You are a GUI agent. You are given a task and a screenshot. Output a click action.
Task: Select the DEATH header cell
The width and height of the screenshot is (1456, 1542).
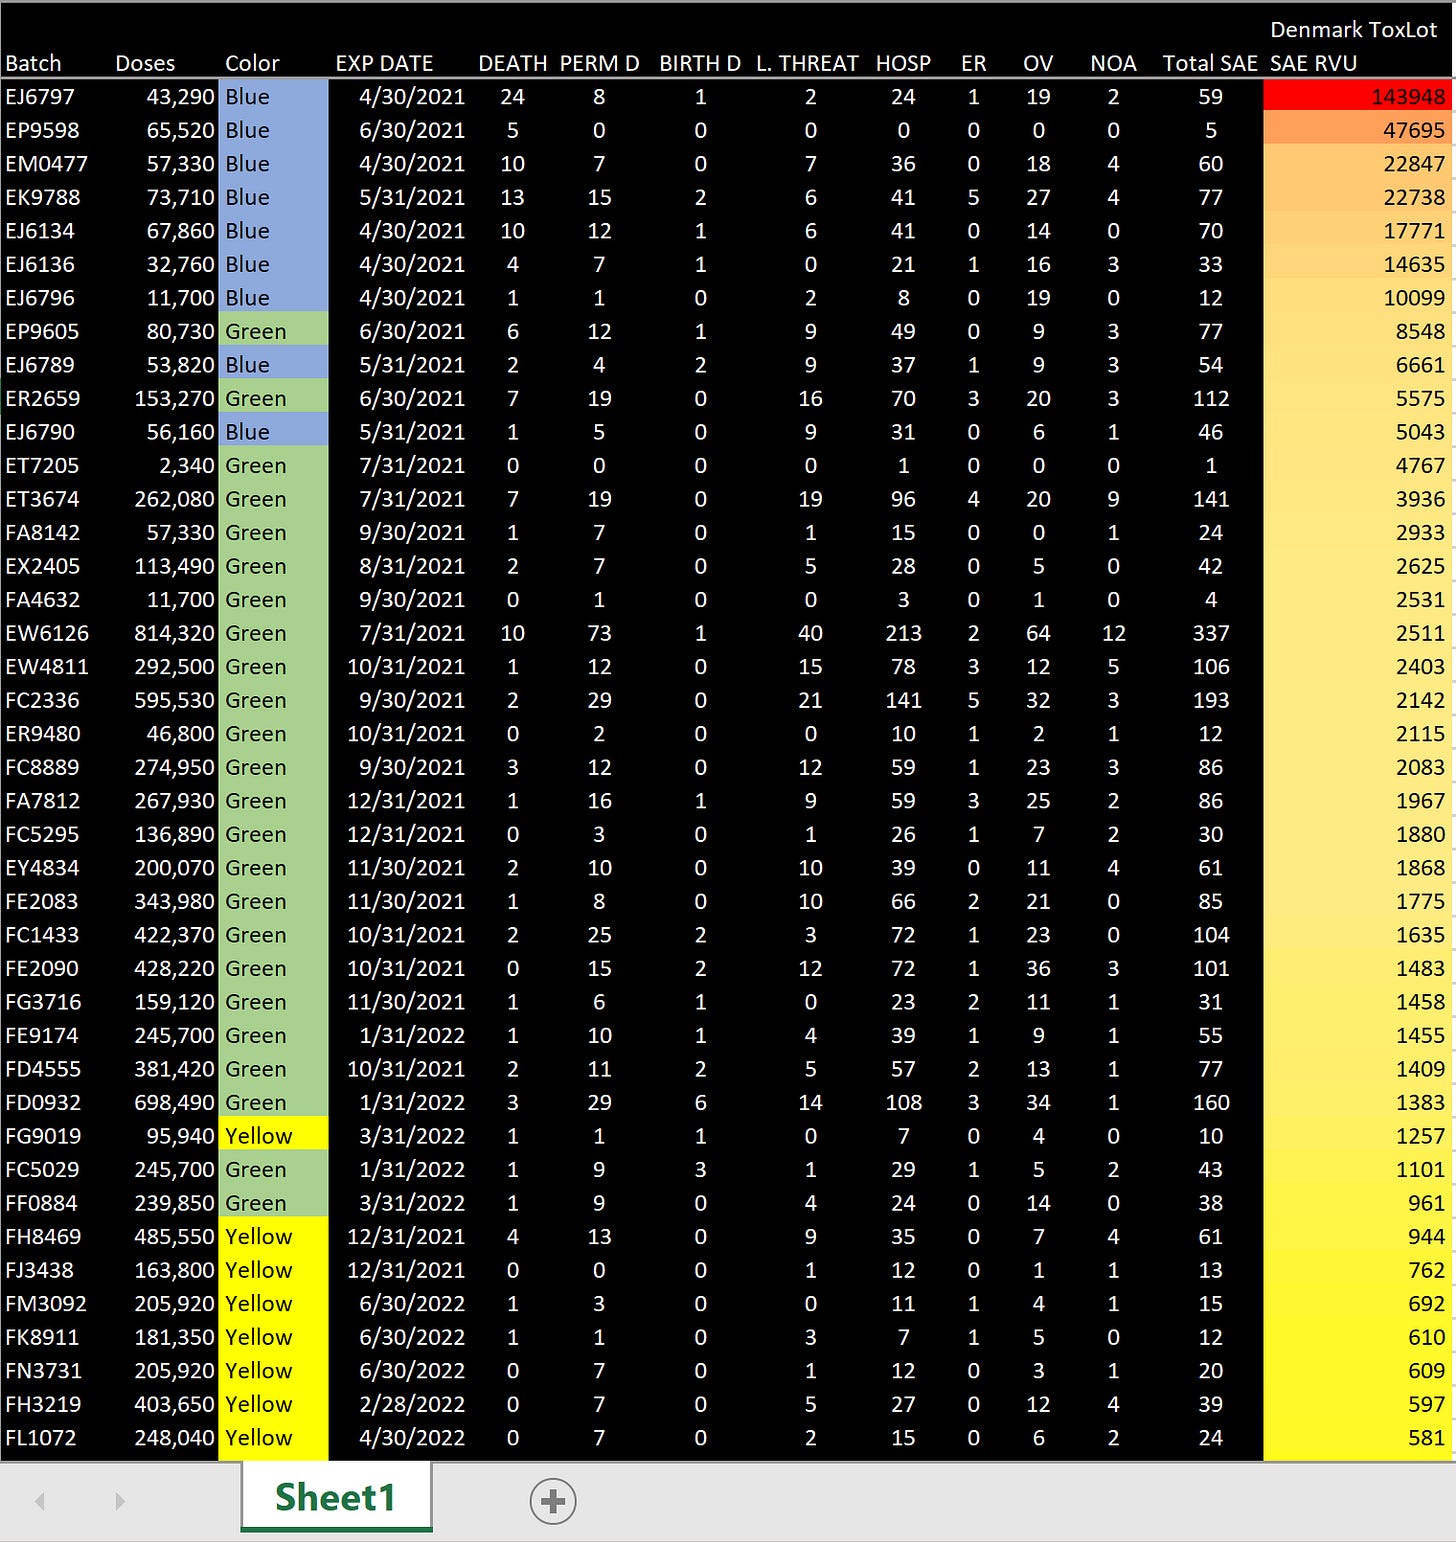coord(512,63)
